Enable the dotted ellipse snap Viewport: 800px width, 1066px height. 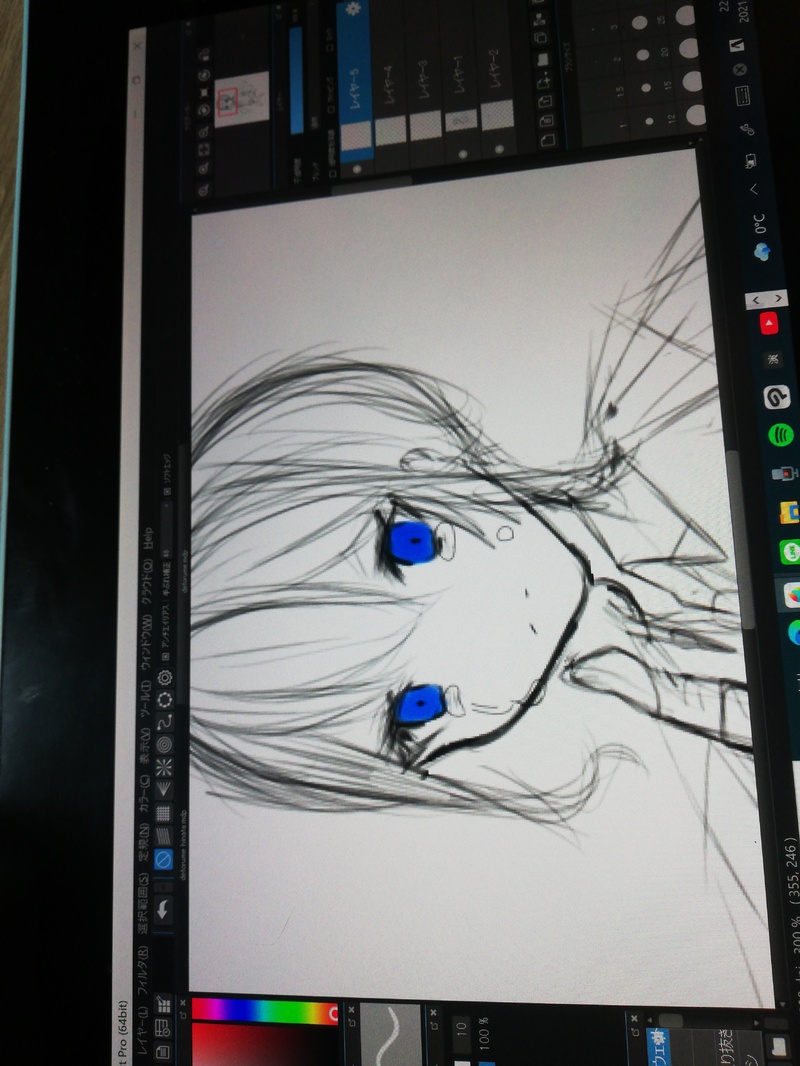coord(165,700)
